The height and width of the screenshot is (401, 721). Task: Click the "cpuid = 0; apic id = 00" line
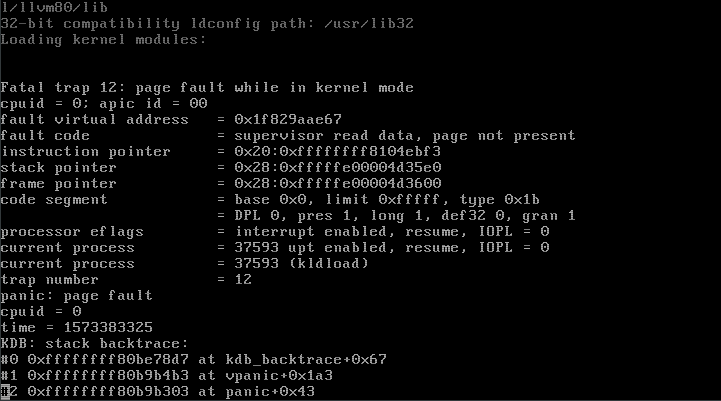[x=104, y=104]
